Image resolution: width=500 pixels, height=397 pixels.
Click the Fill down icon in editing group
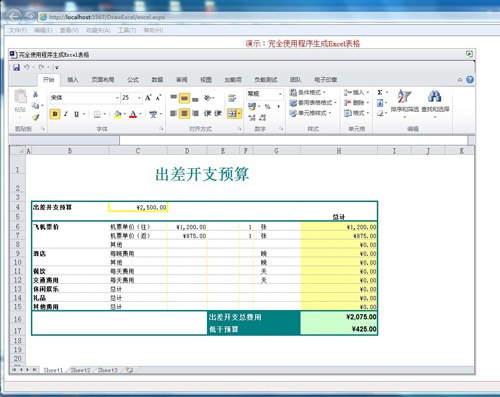(x=380, y=103)
